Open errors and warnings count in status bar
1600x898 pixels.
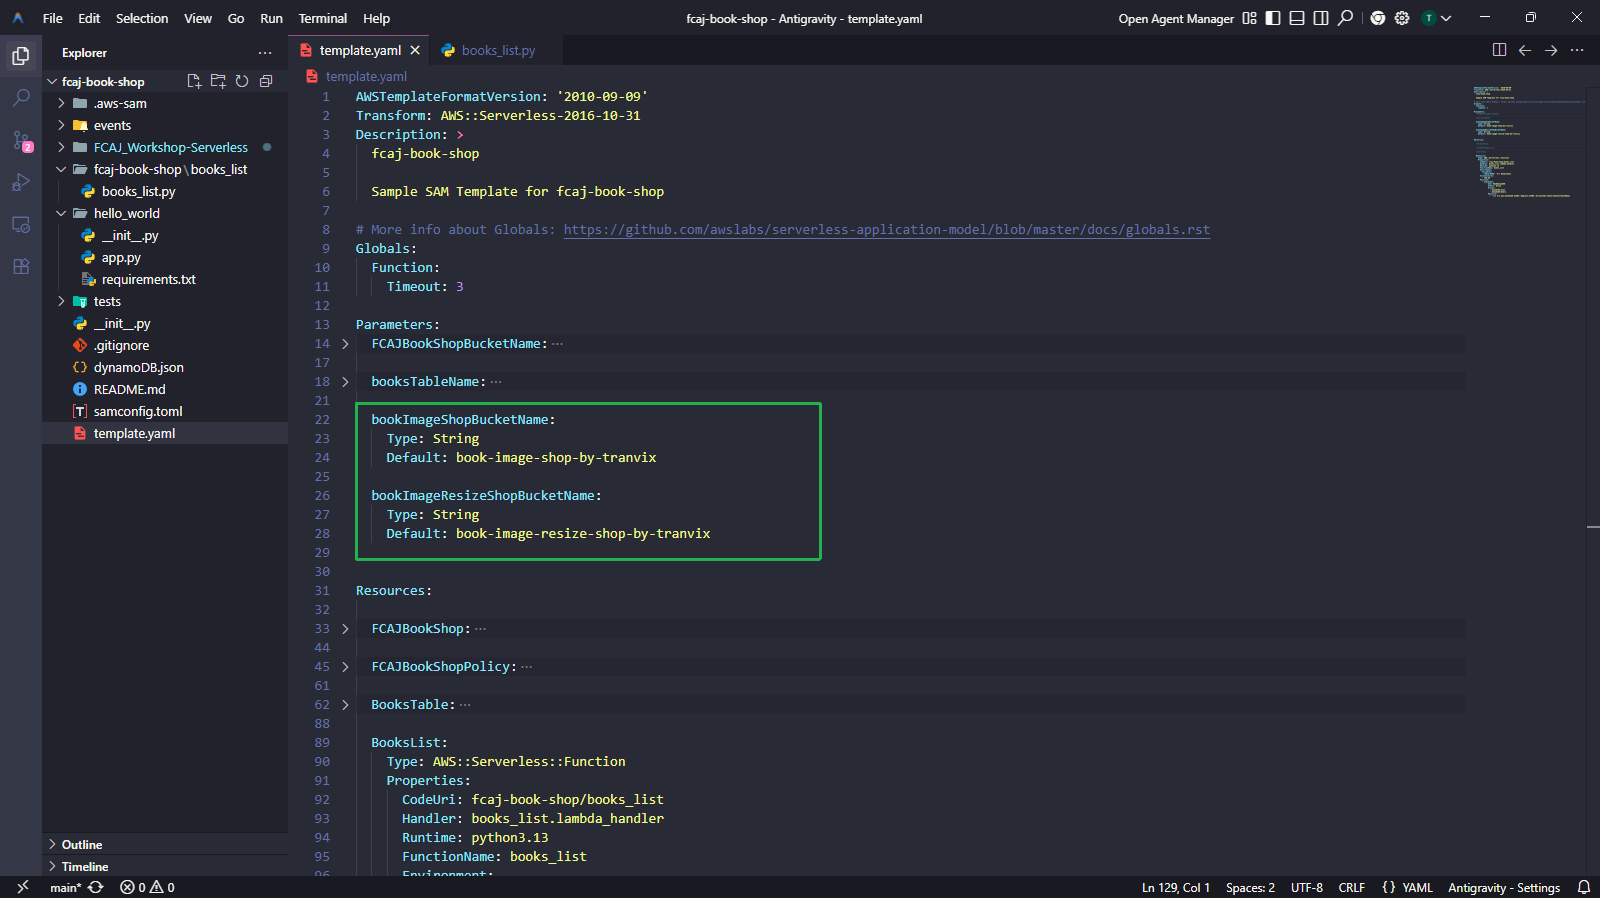[x=147, y=887]
